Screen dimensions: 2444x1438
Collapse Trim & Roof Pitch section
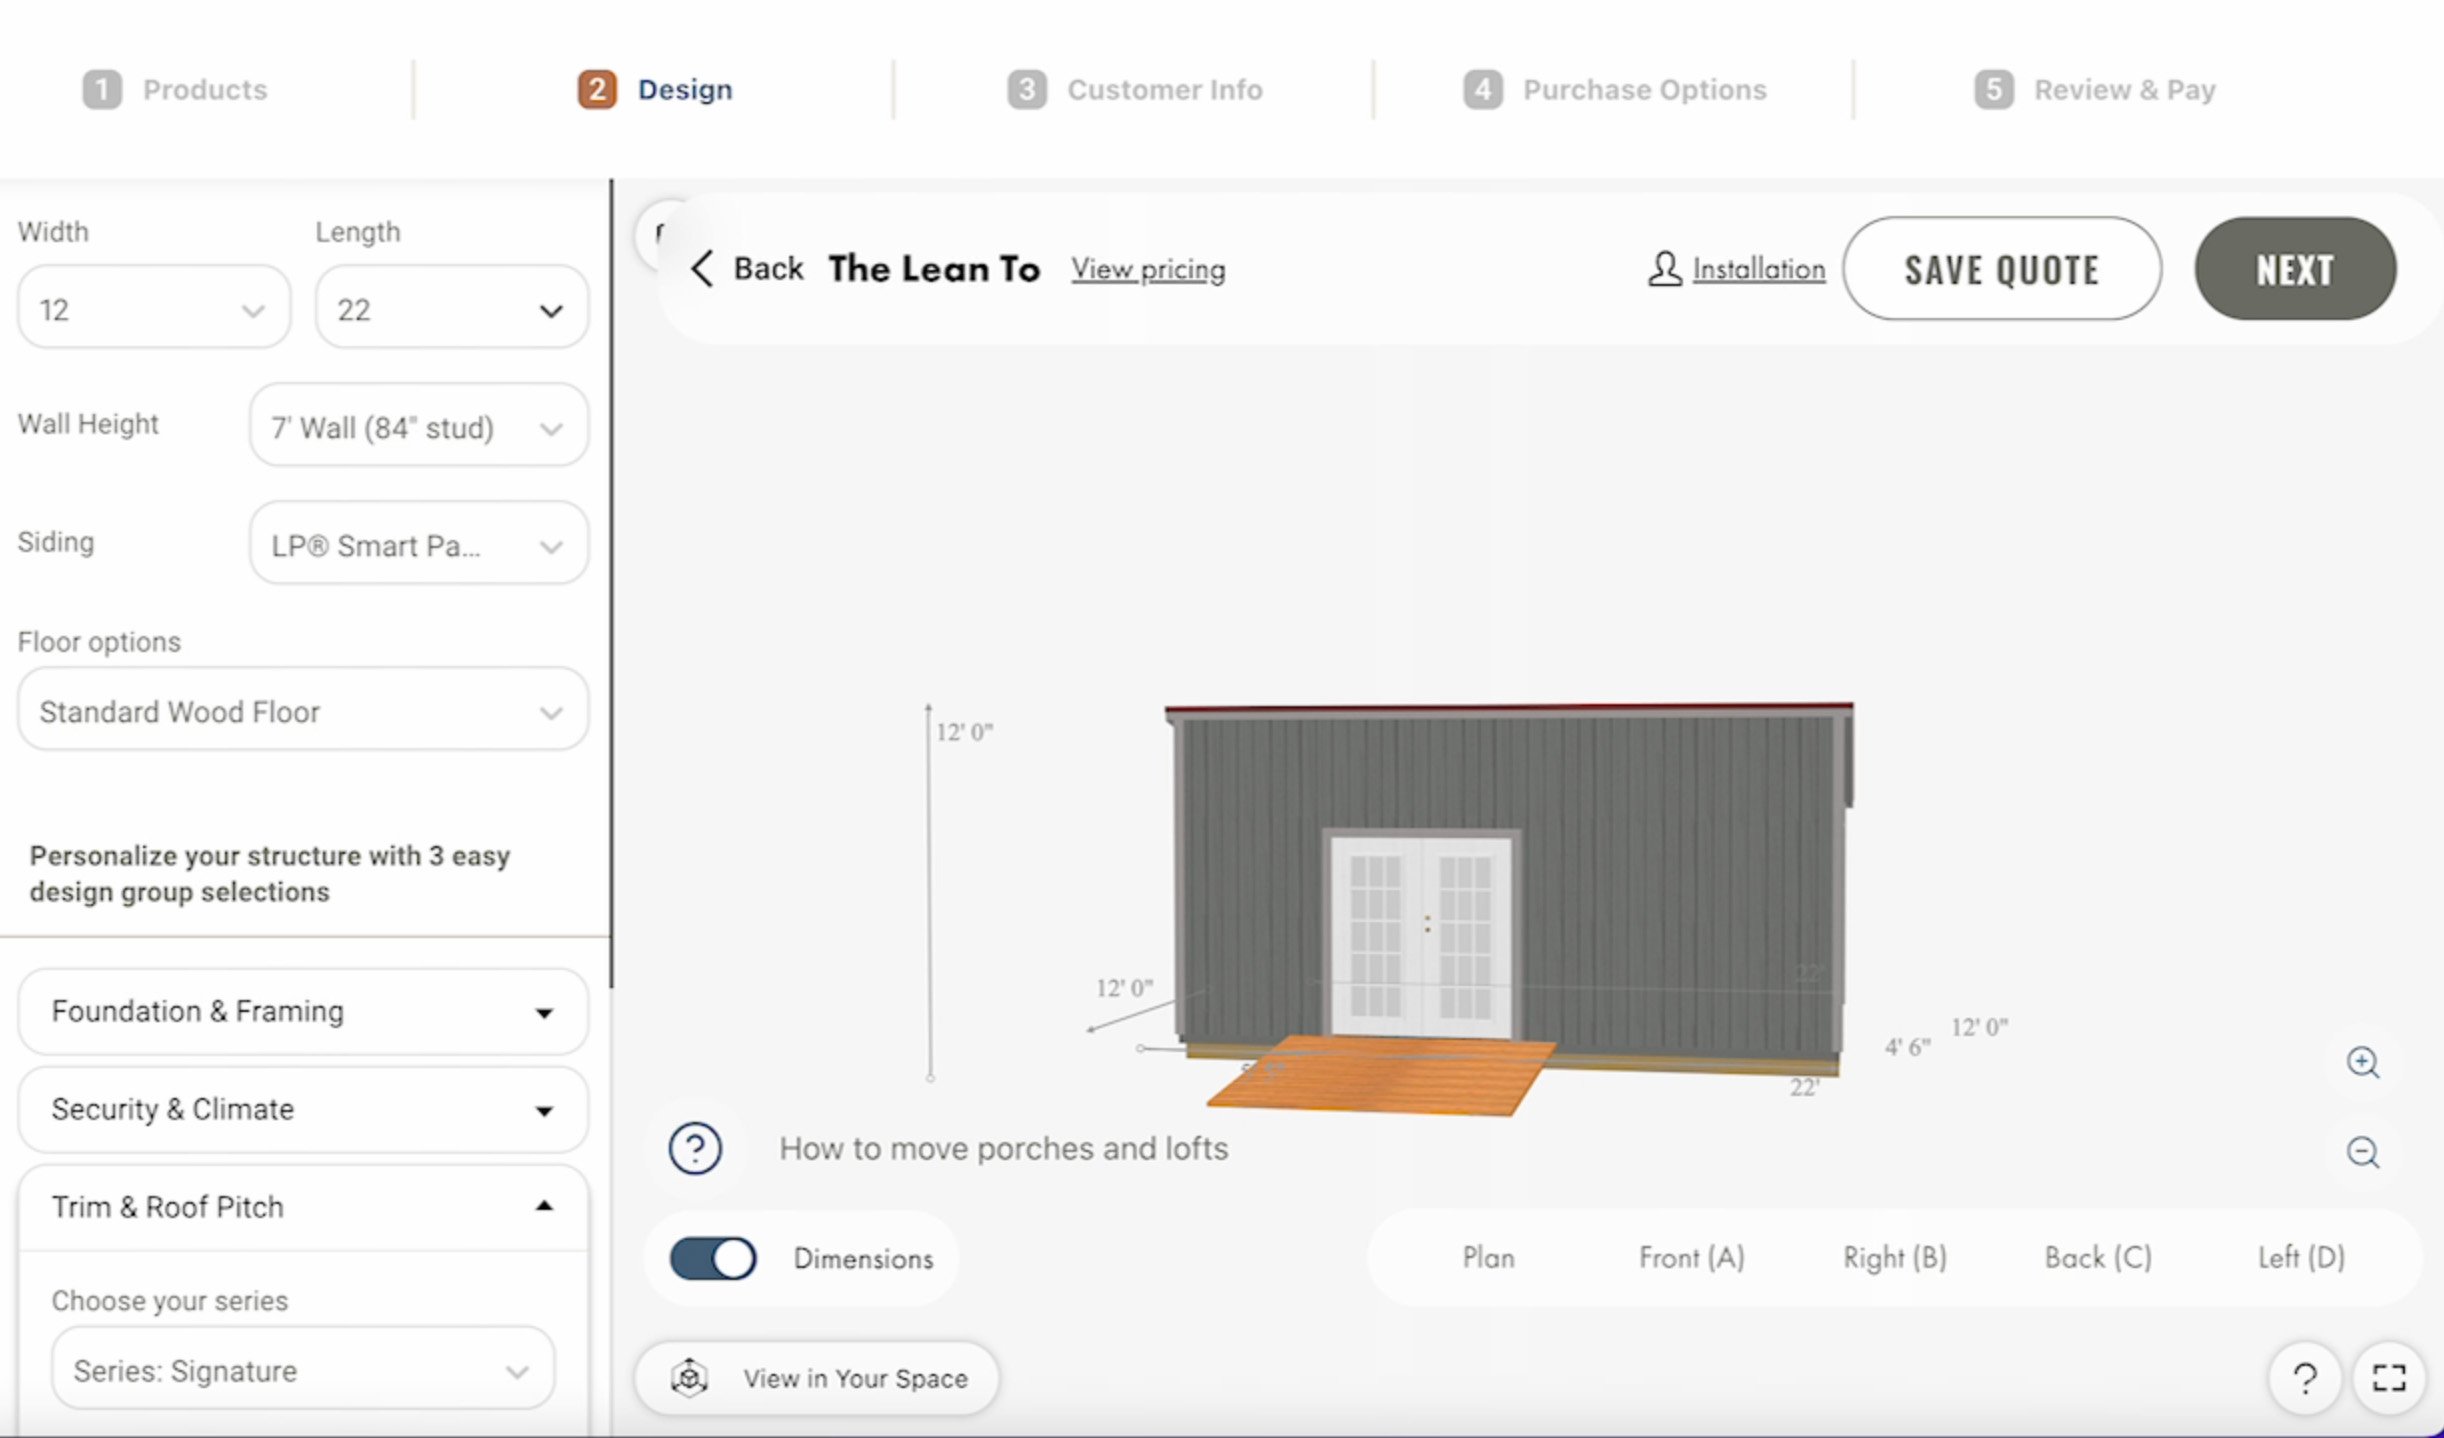302,1206
